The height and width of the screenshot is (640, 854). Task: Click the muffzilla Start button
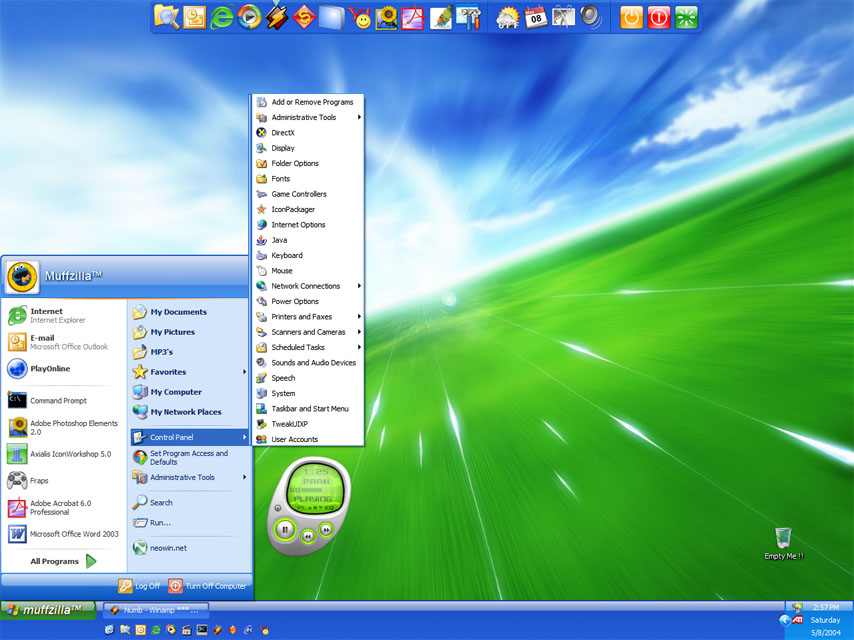tap(47, 609)
